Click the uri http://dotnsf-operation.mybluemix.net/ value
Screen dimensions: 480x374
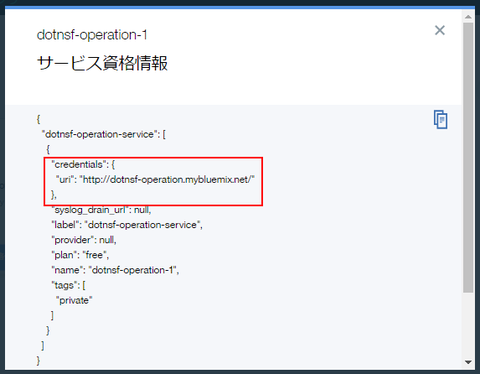pyautogui.click(x=167, y=180)
